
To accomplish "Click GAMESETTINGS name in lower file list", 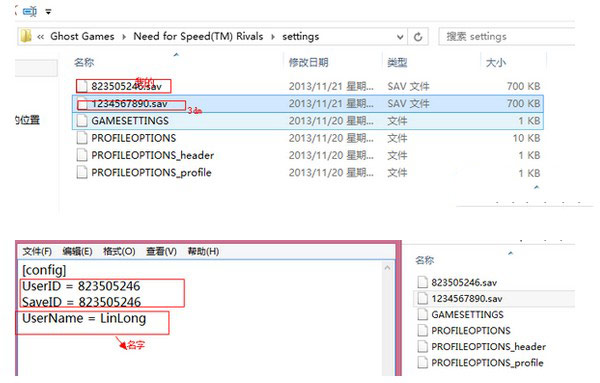I will [x=467, y=315].
